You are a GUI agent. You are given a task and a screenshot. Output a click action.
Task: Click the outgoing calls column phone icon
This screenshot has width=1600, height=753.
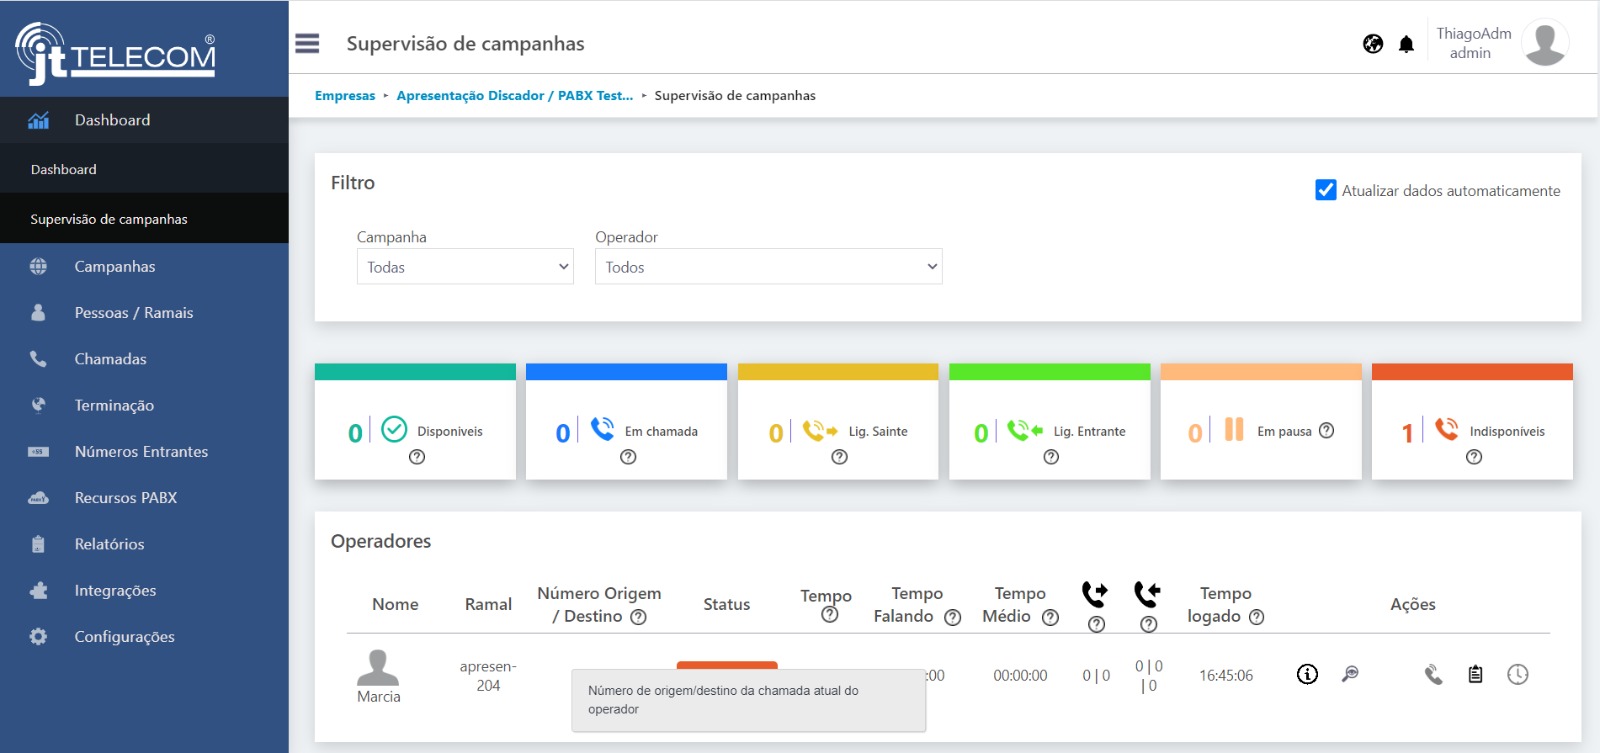1095,594
